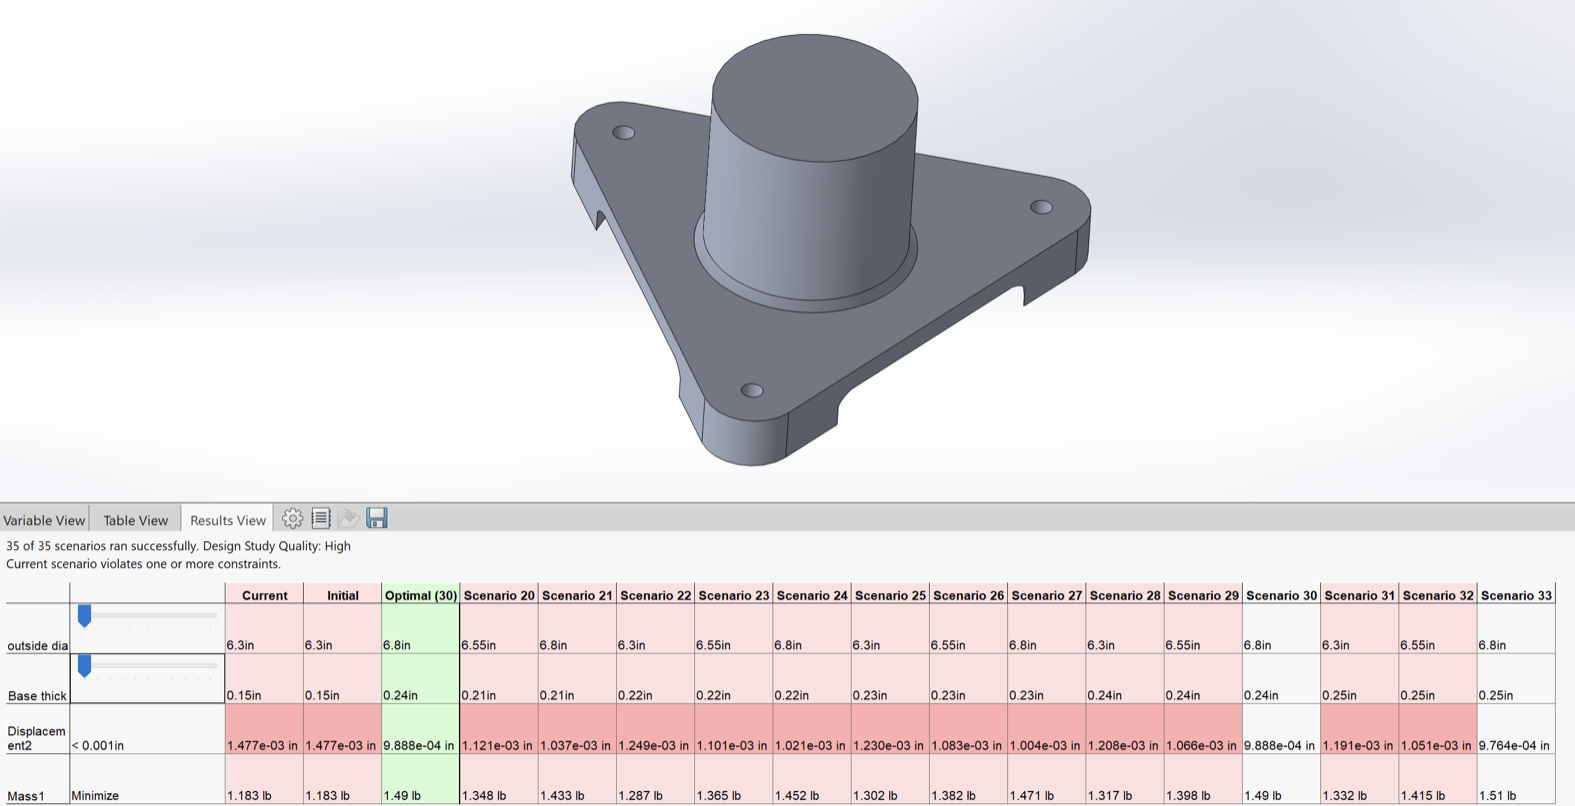Pick the Scenario 30 column header
This screenshot has width=1575, height=806.
[x=1281, y=595]
